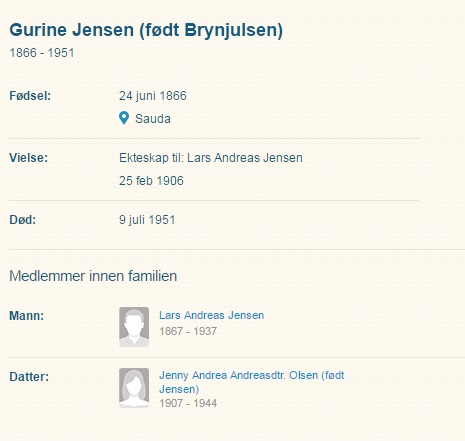Click the Ekteskap til Lars Andreas Jensen text
The width and height of the screenshot is (465, 441).
point(211,158)
